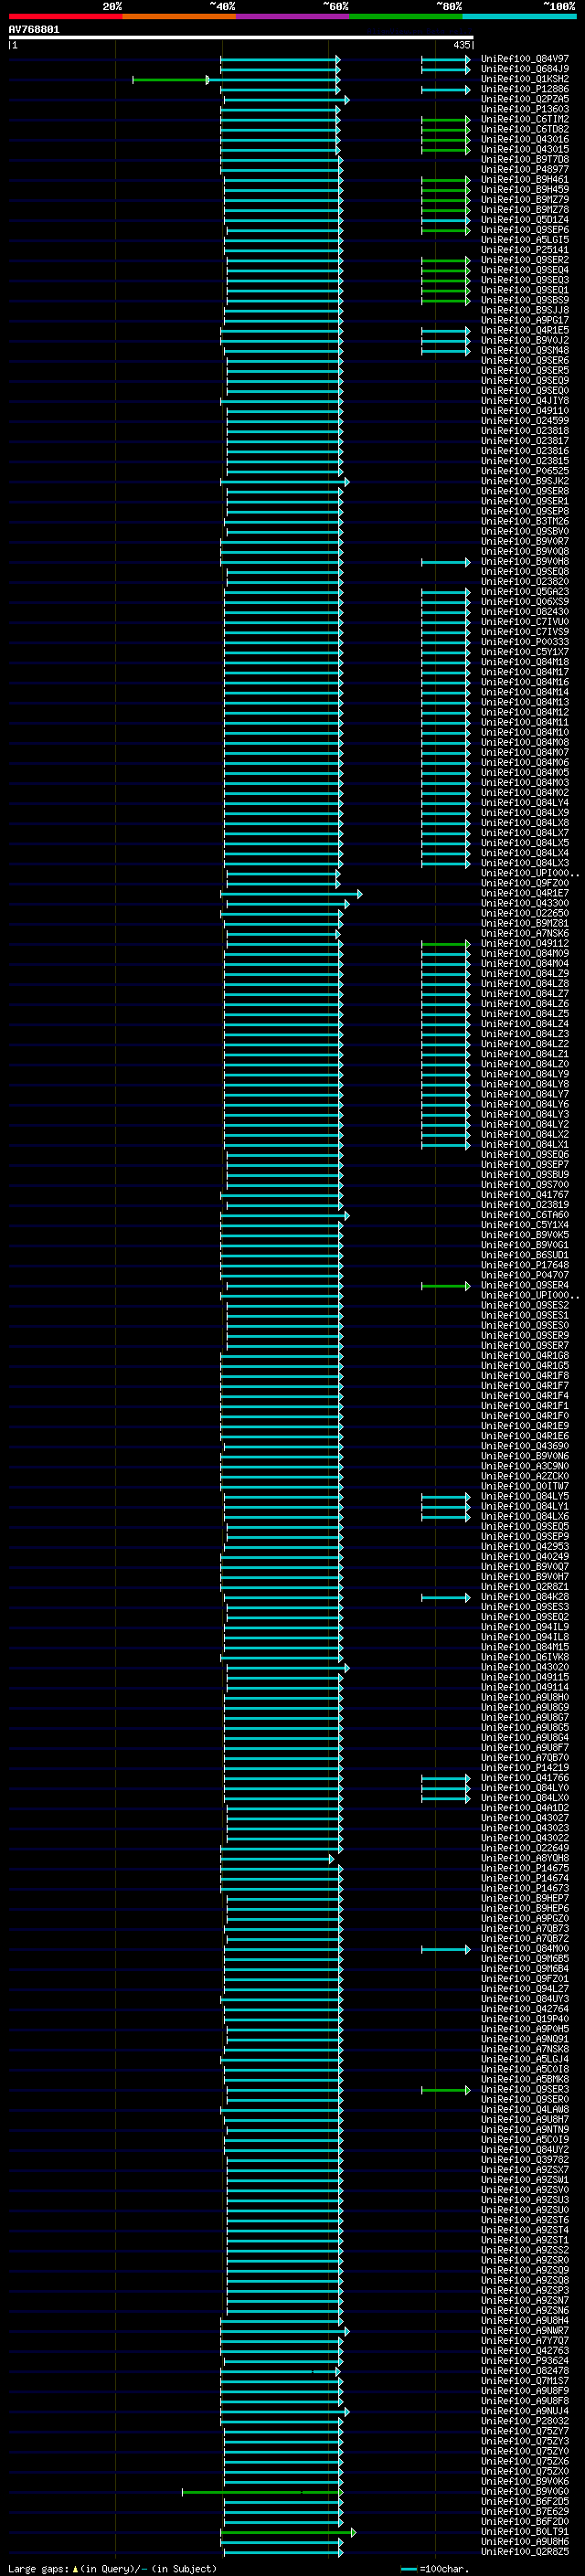Open hit UniRef100_Q2PZA5
Screen dimensions: 585x2576
point(525,99)
